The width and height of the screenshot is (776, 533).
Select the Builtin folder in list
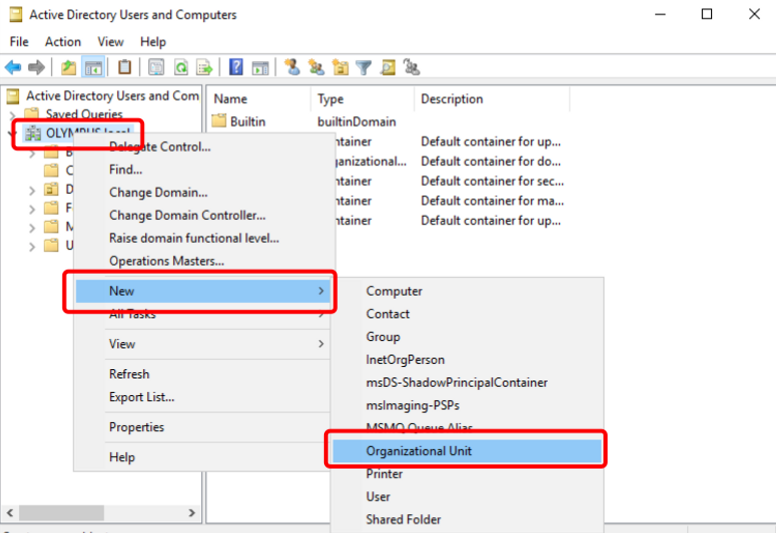(x=247, y=122)
